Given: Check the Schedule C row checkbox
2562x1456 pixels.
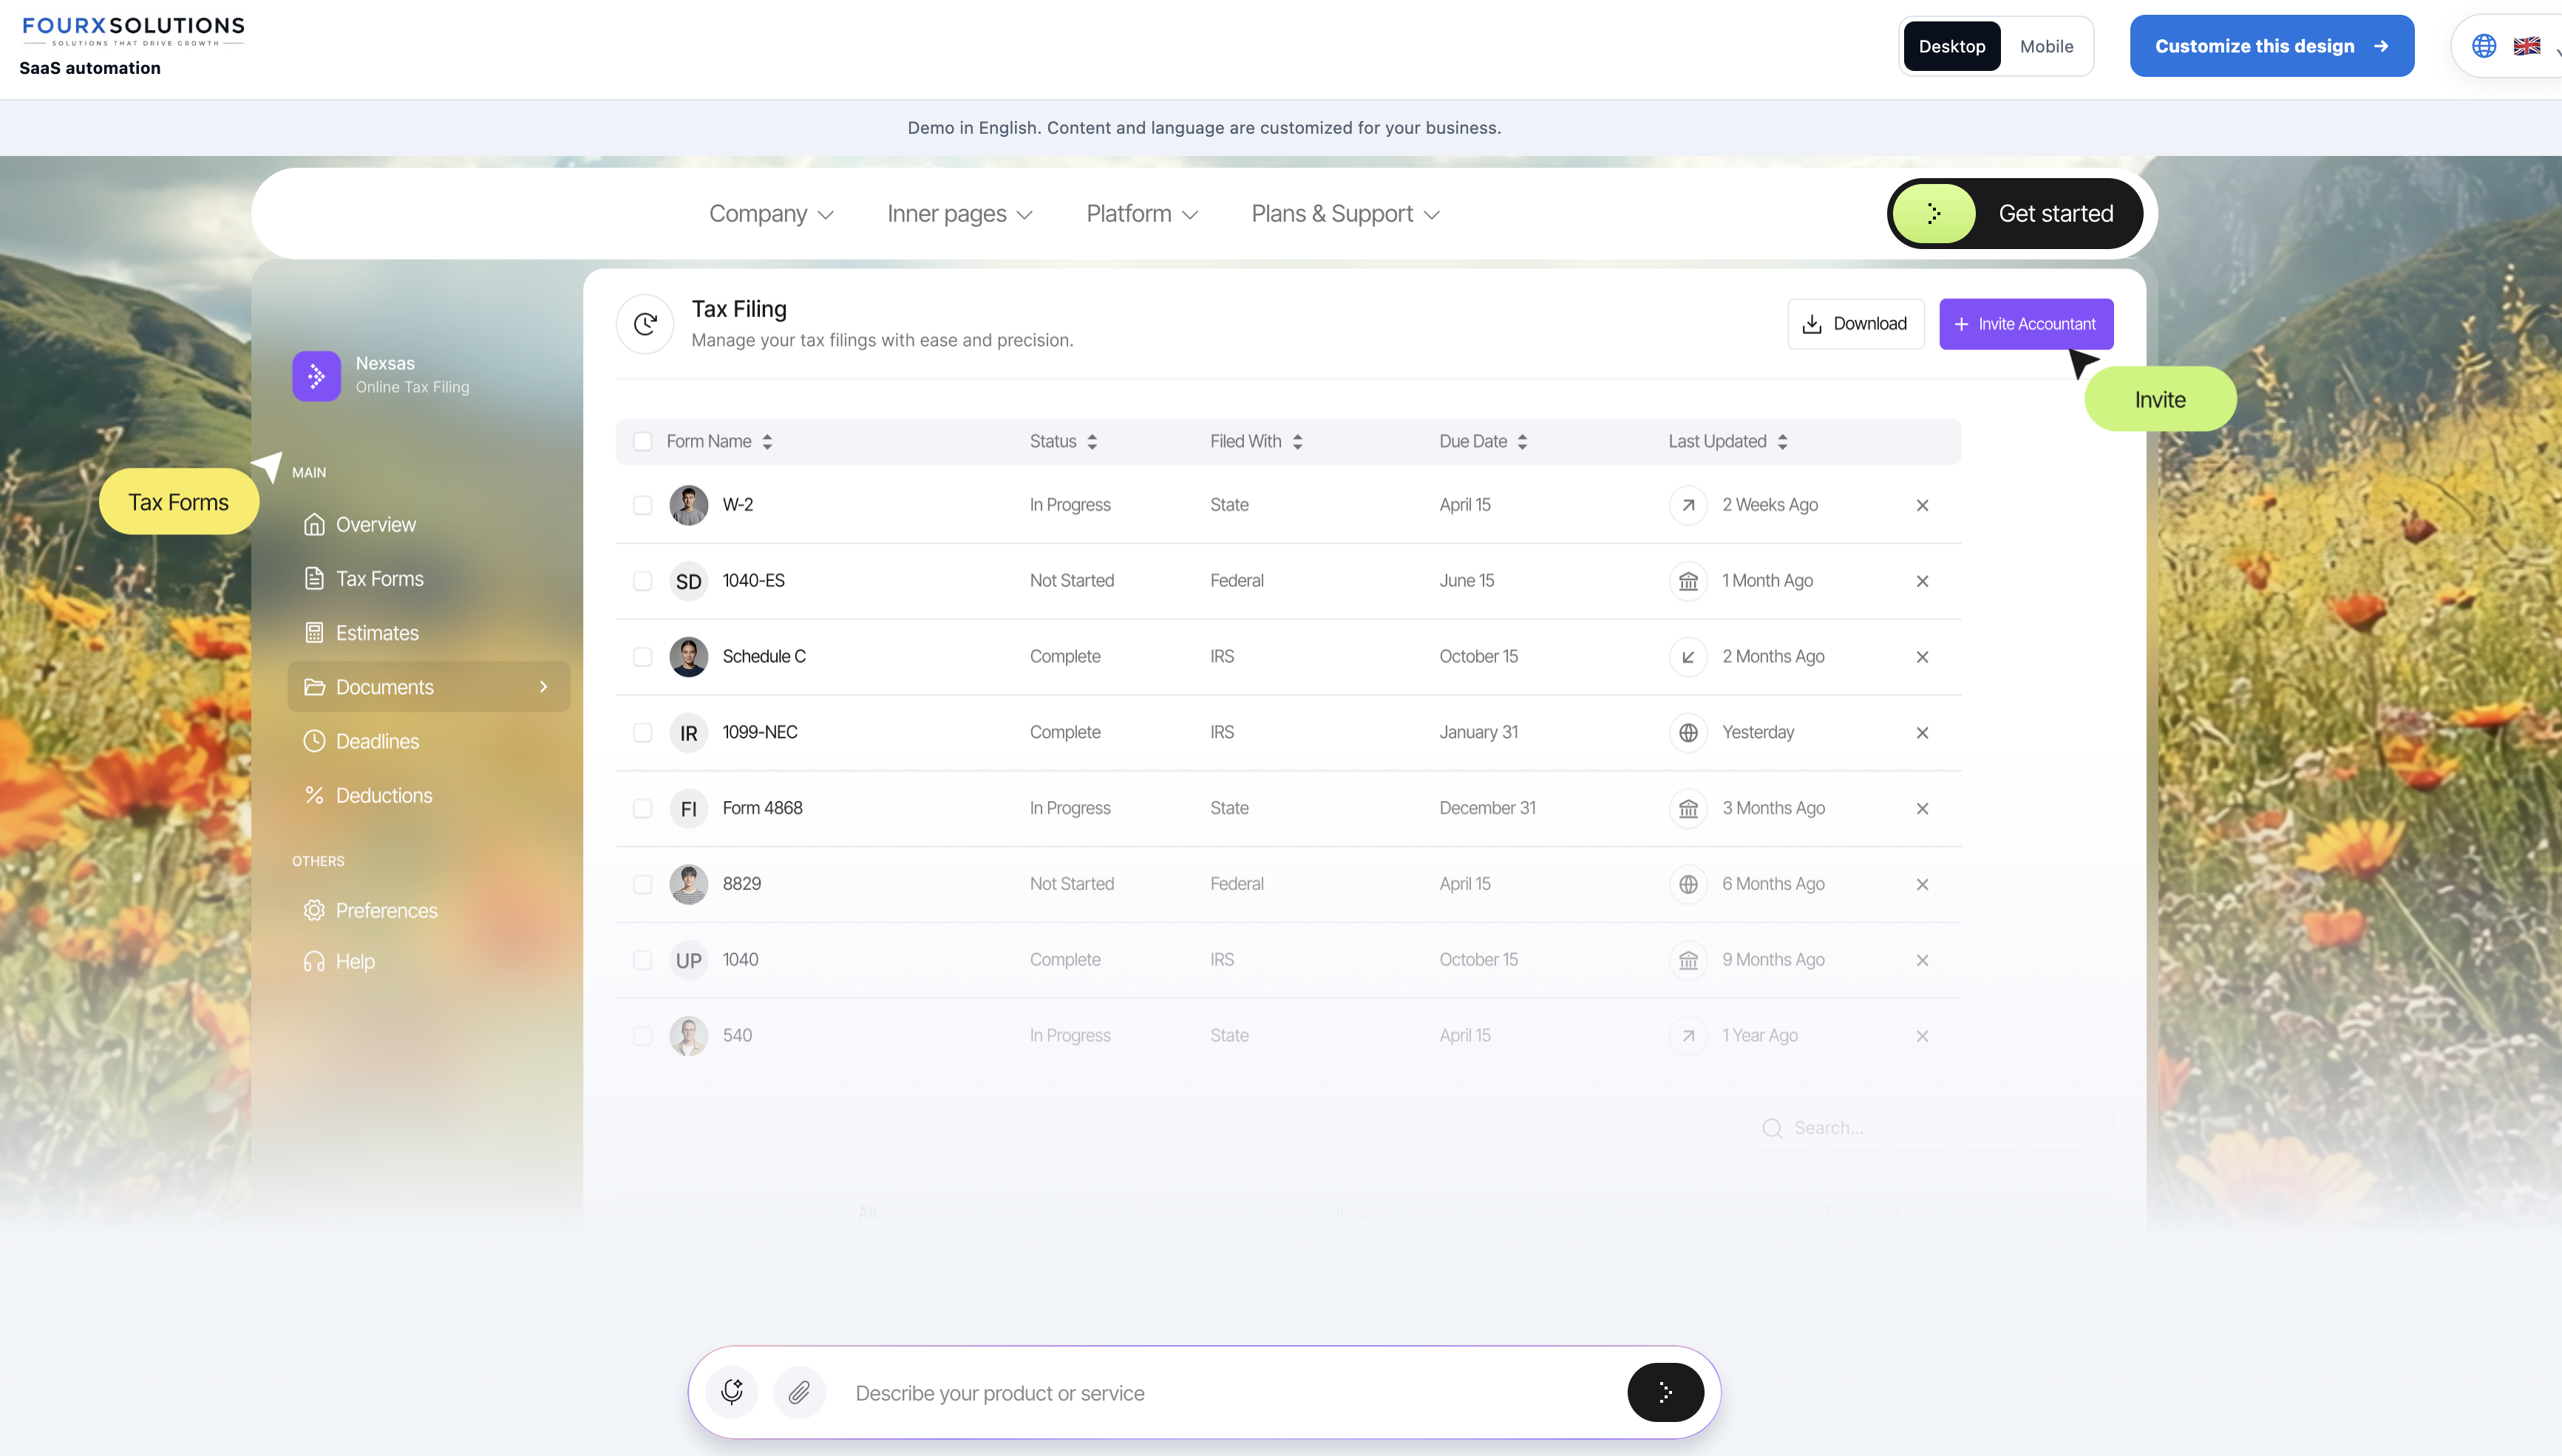Looking at the screenshot, I should click(642, 657).
